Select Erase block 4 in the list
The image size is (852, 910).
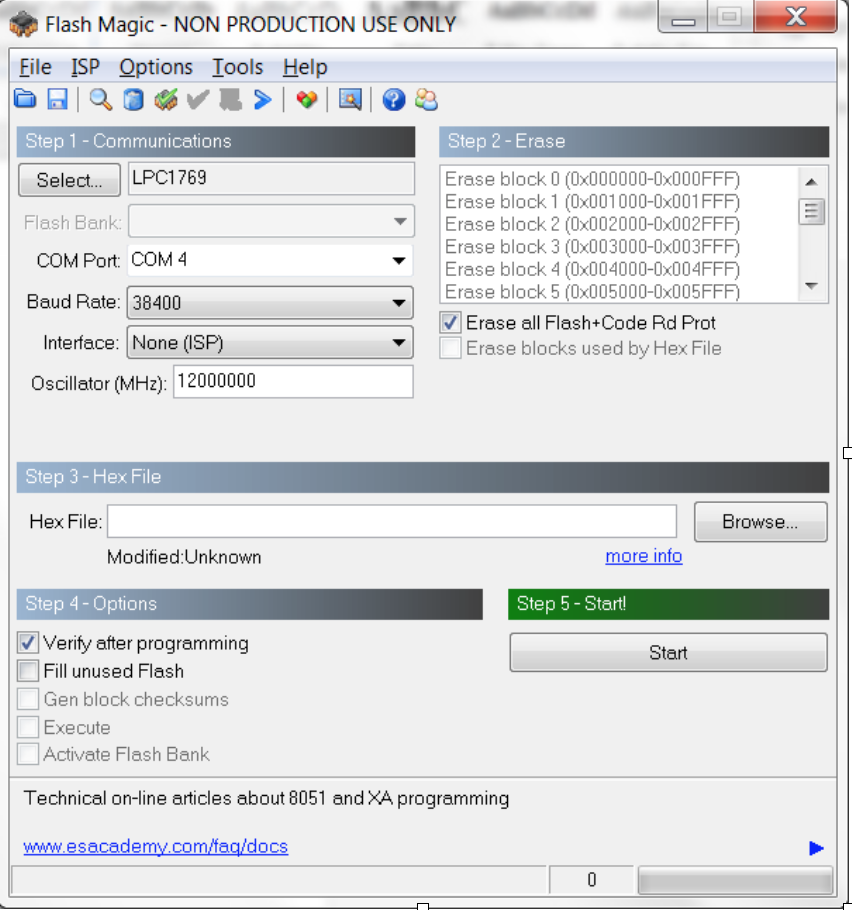(x=592, y=270)
